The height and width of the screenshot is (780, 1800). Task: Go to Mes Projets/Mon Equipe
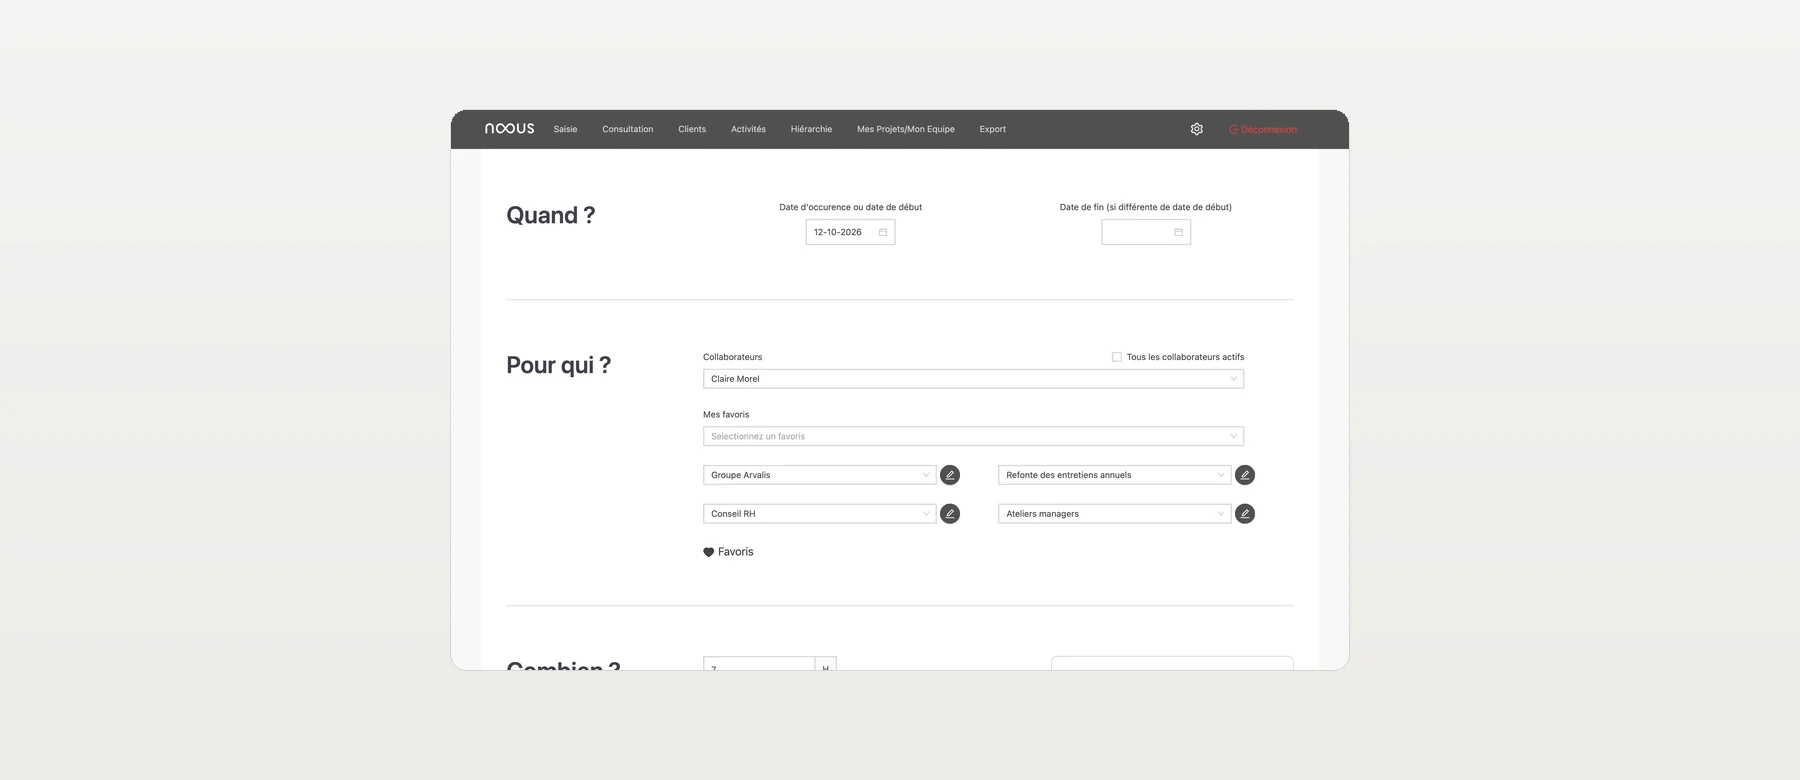pyautogui.click(x=906, y=129)
